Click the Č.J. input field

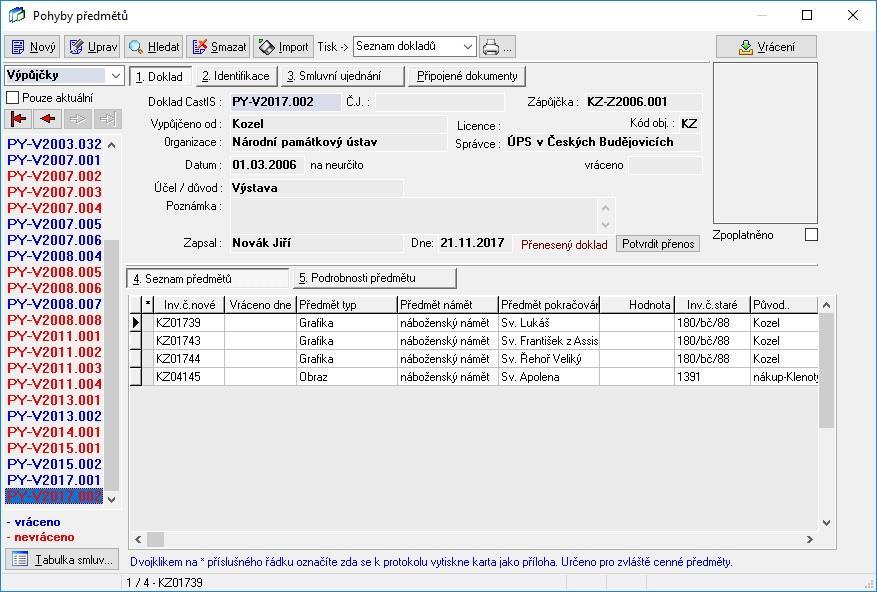440,102
